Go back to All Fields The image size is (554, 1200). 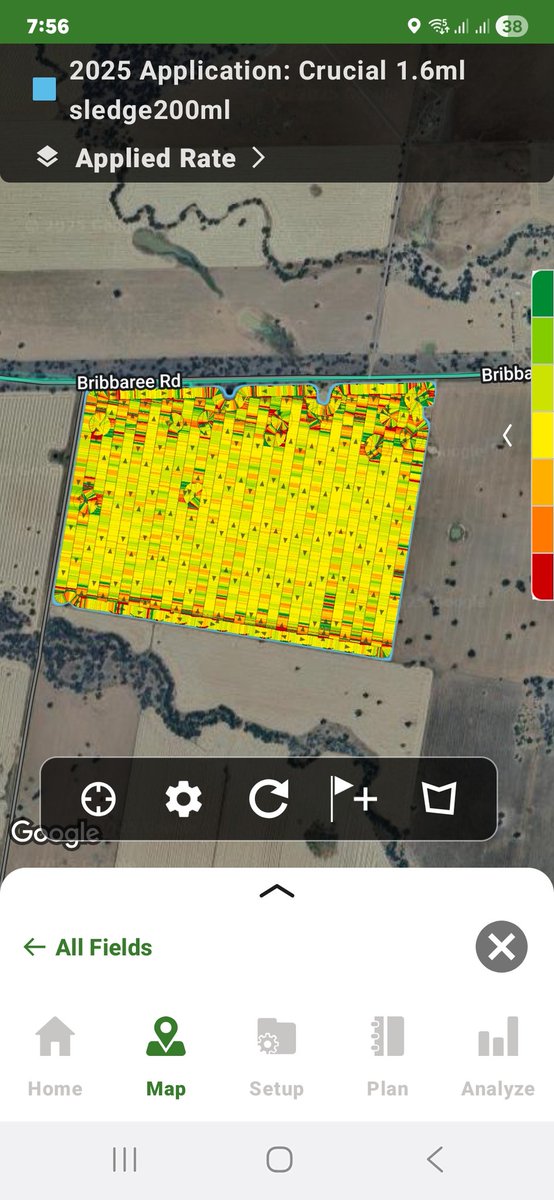88,947
